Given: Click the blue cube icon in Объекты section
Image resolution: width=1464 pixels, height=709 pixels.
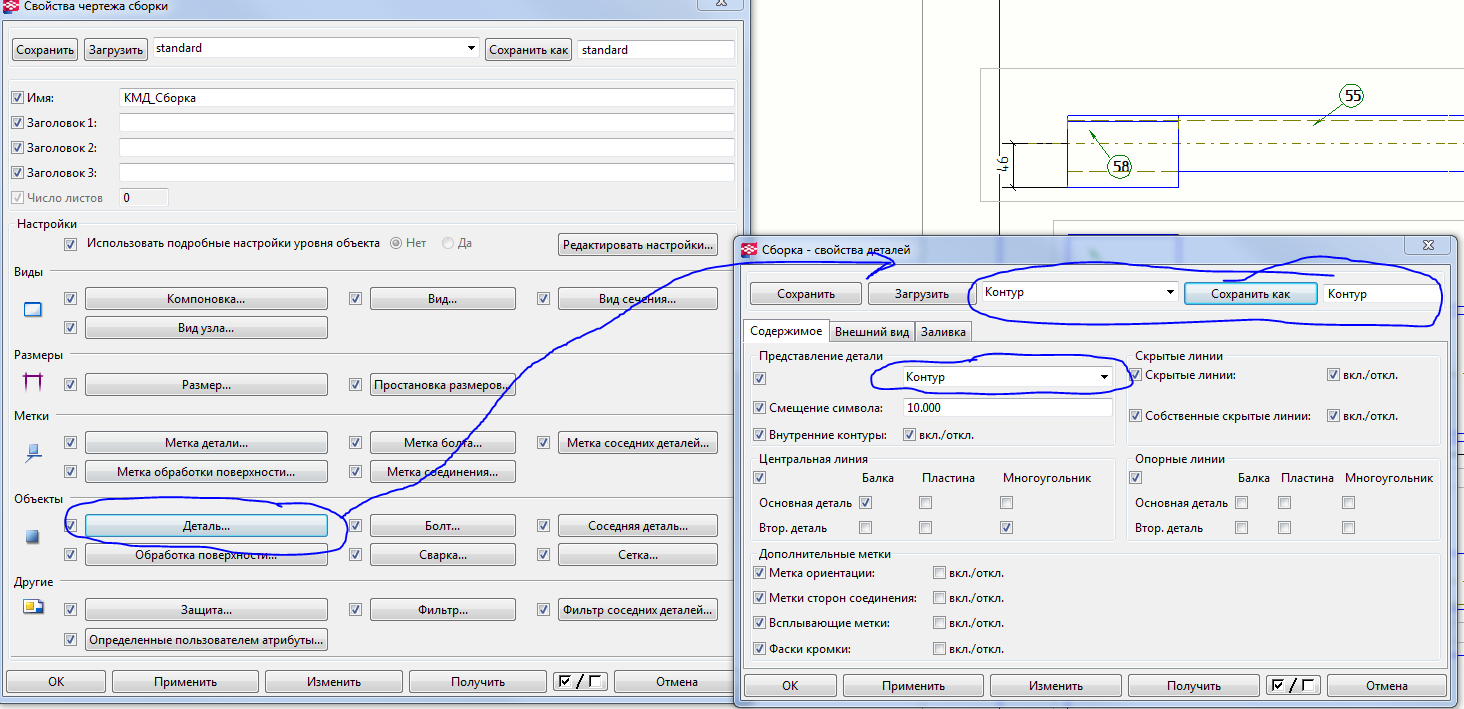Looking at the screenshot, I should 33,537.
